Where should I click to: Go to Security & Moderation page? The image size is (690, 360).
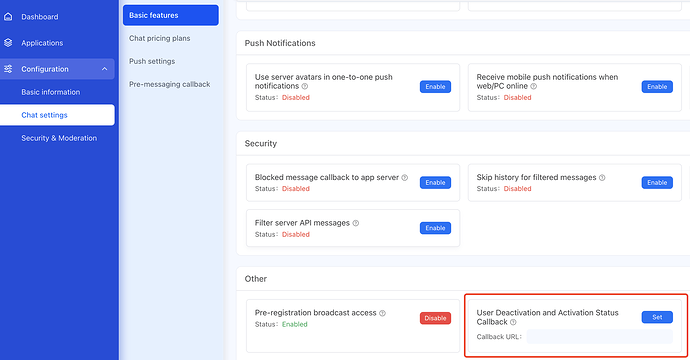[x=59, y=138]
